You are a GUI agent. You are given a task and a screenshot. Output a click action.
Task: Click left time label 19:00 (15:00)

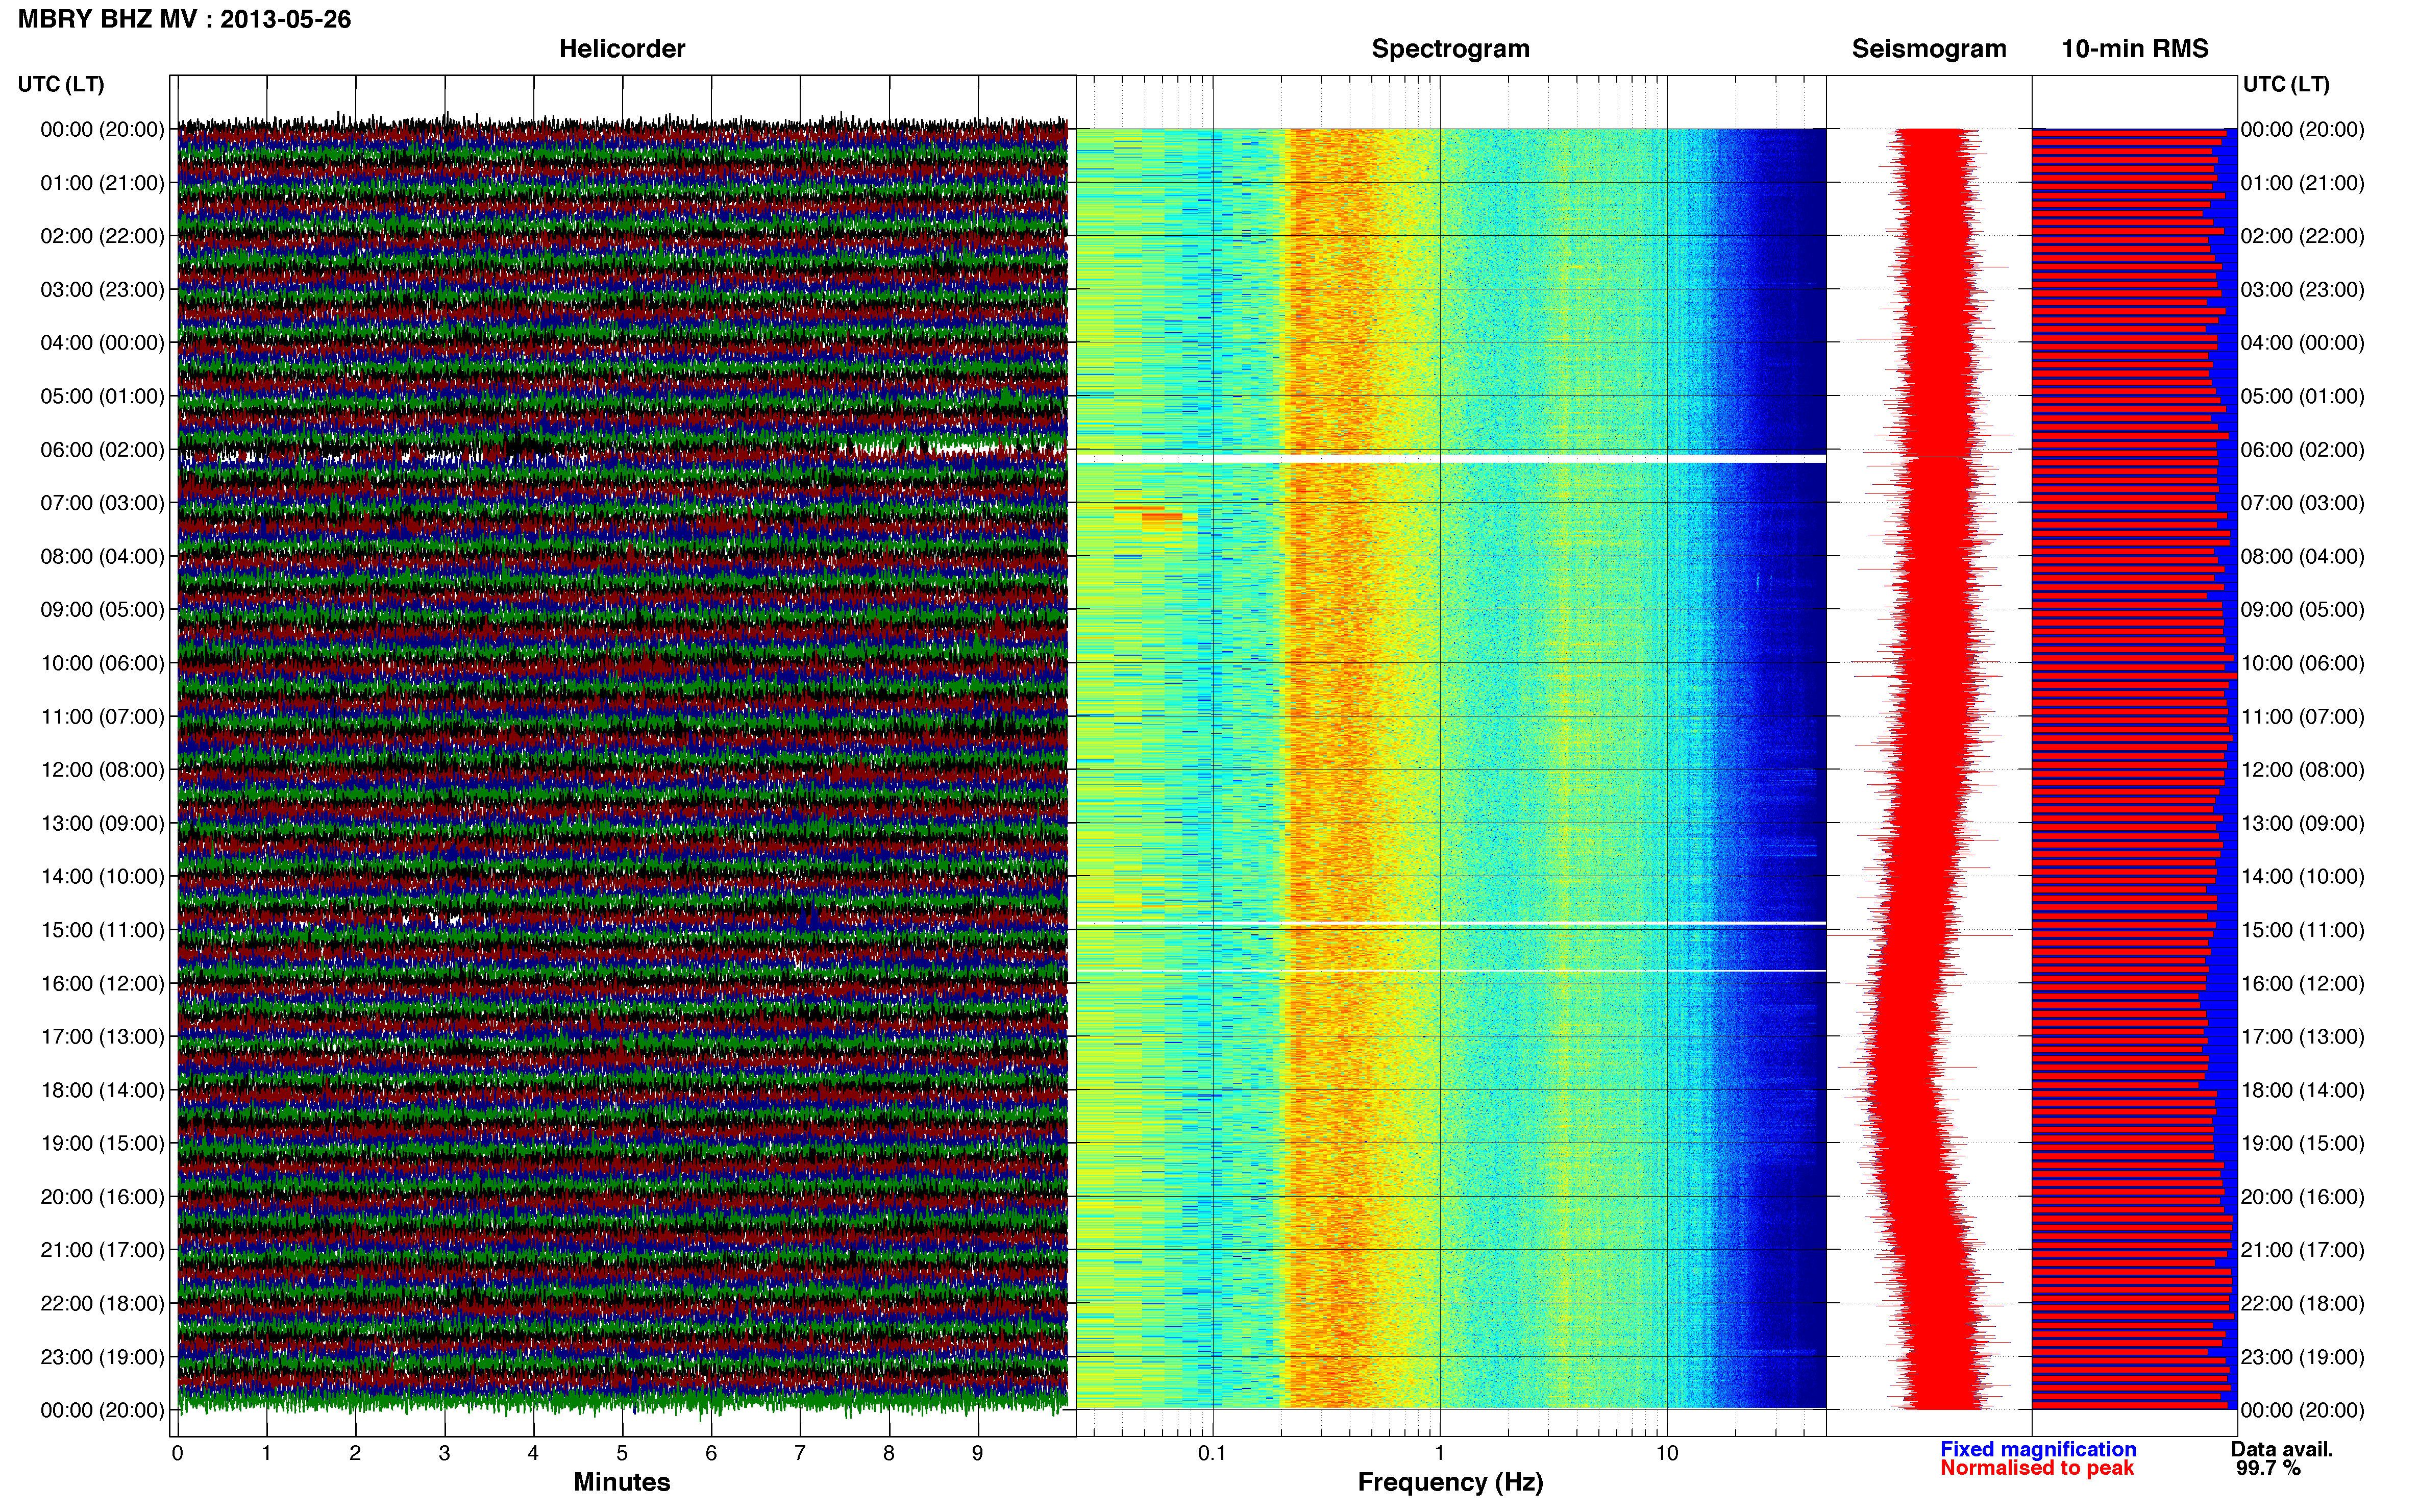click(102, 1143)
